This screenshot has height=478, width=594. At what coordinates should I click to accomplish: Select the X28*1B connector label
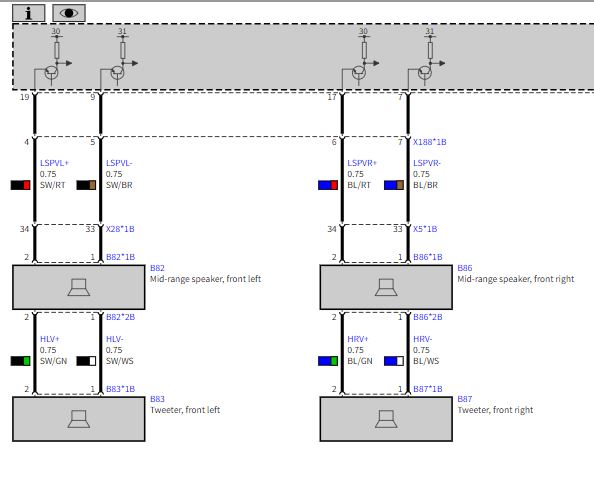(120, 229)
